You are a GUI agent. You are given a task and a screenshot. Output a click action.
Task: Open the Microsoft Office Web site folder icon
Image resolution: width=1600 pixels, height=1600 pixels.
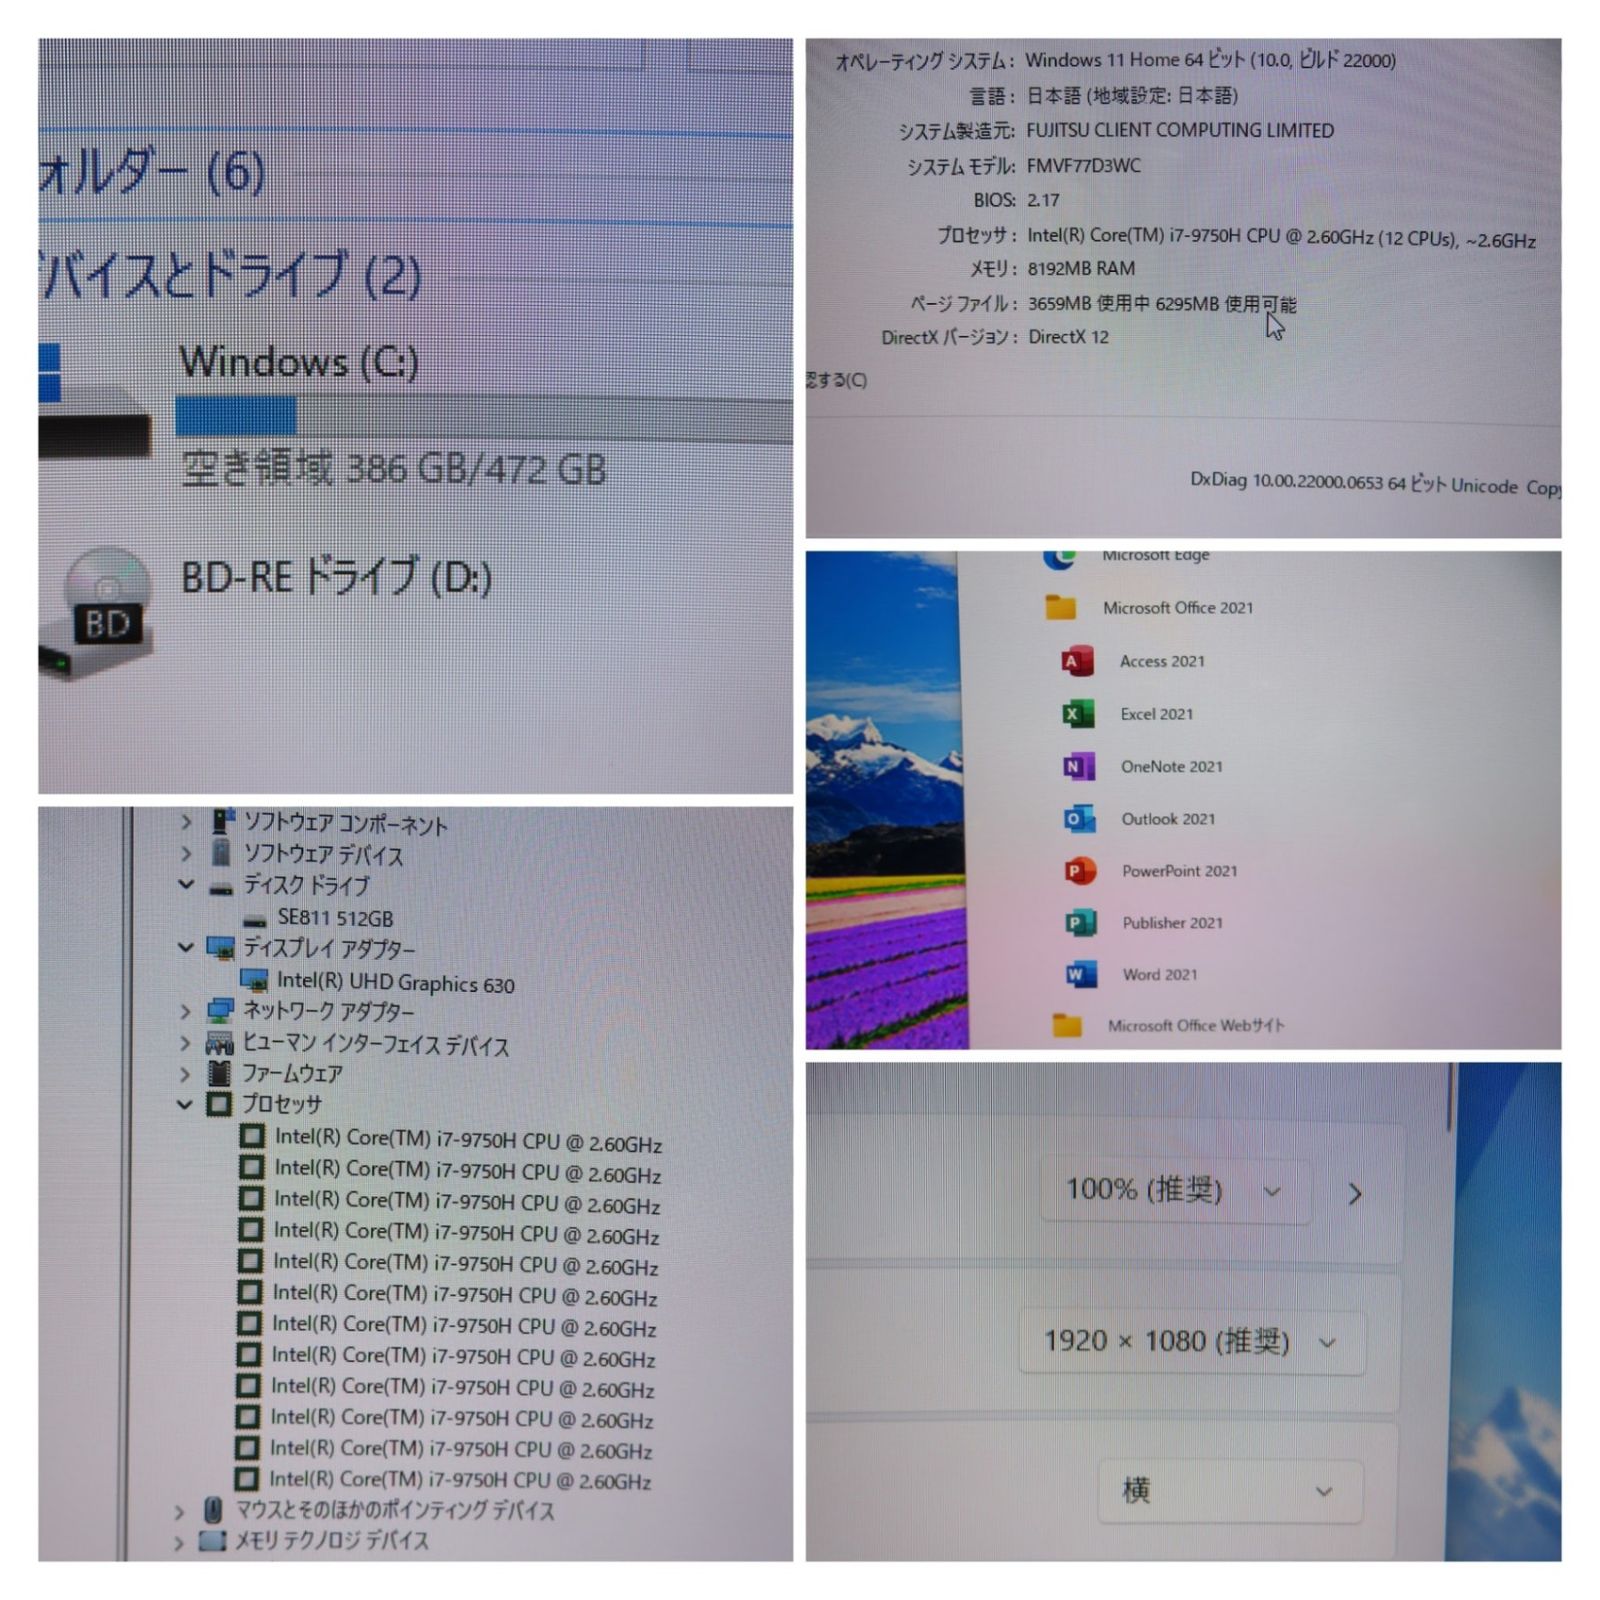[x=1067, y=1026]
